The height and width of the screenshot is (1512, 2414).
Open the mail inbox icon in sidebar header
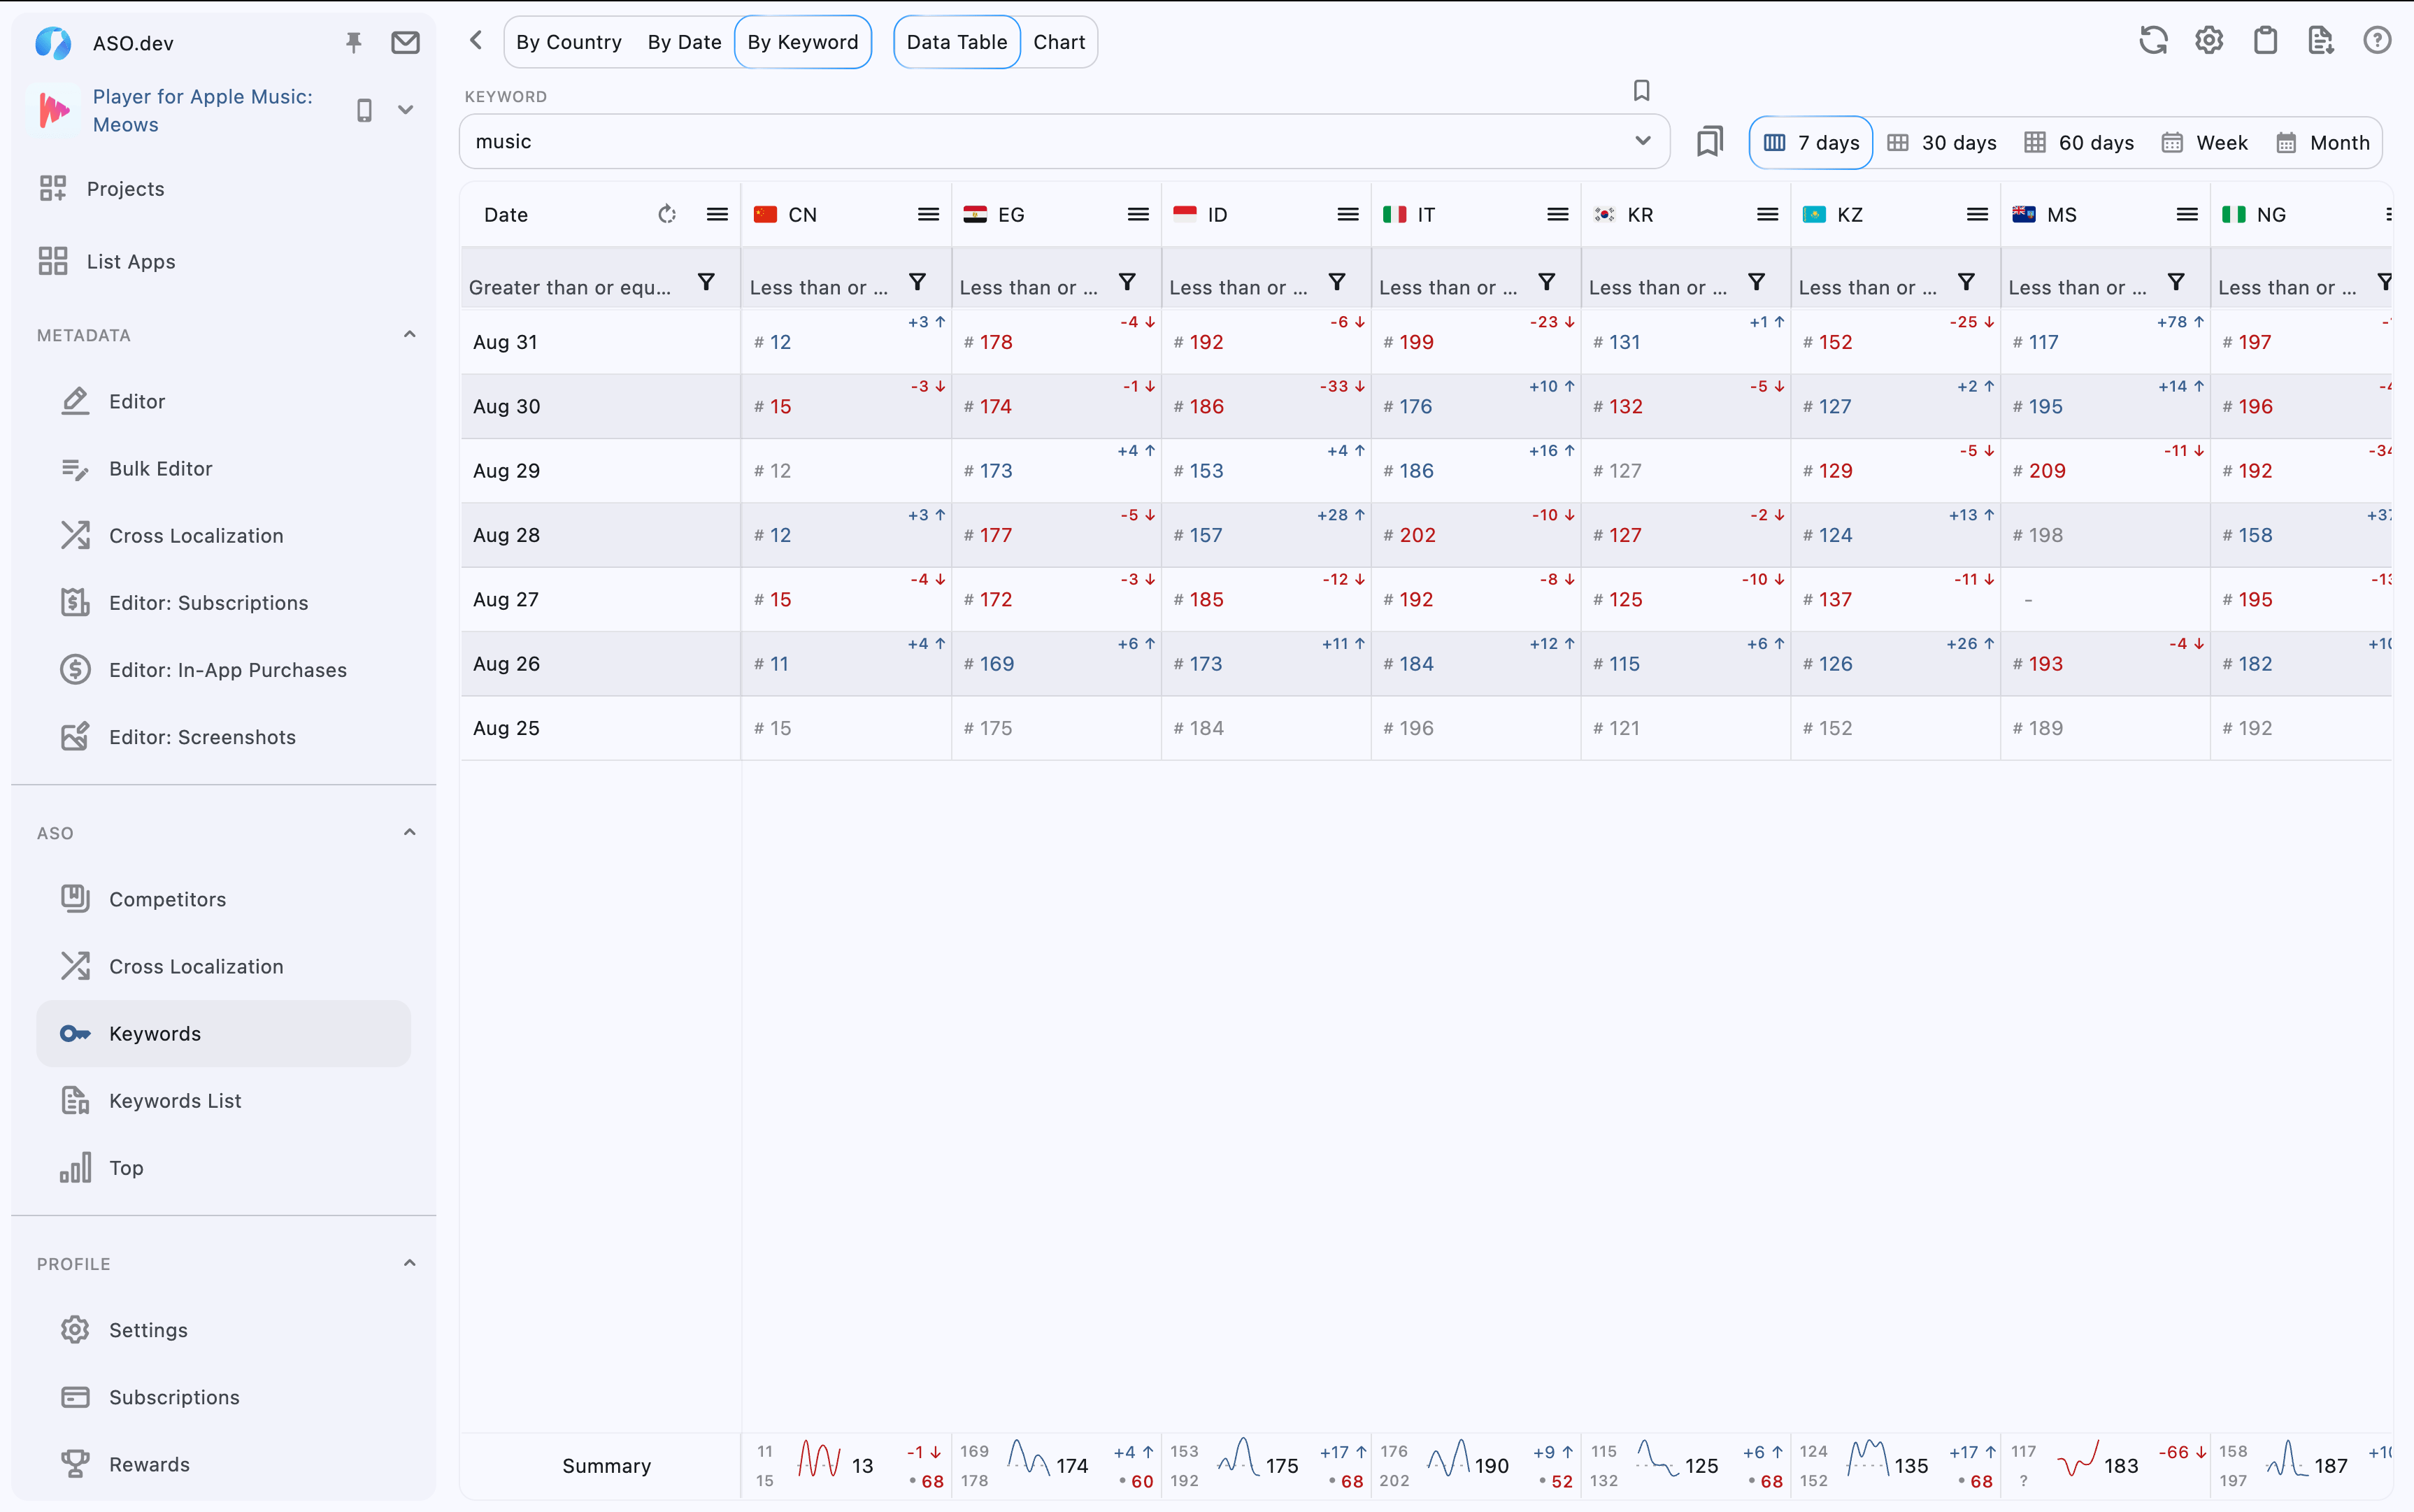click(x=405, y=42)
